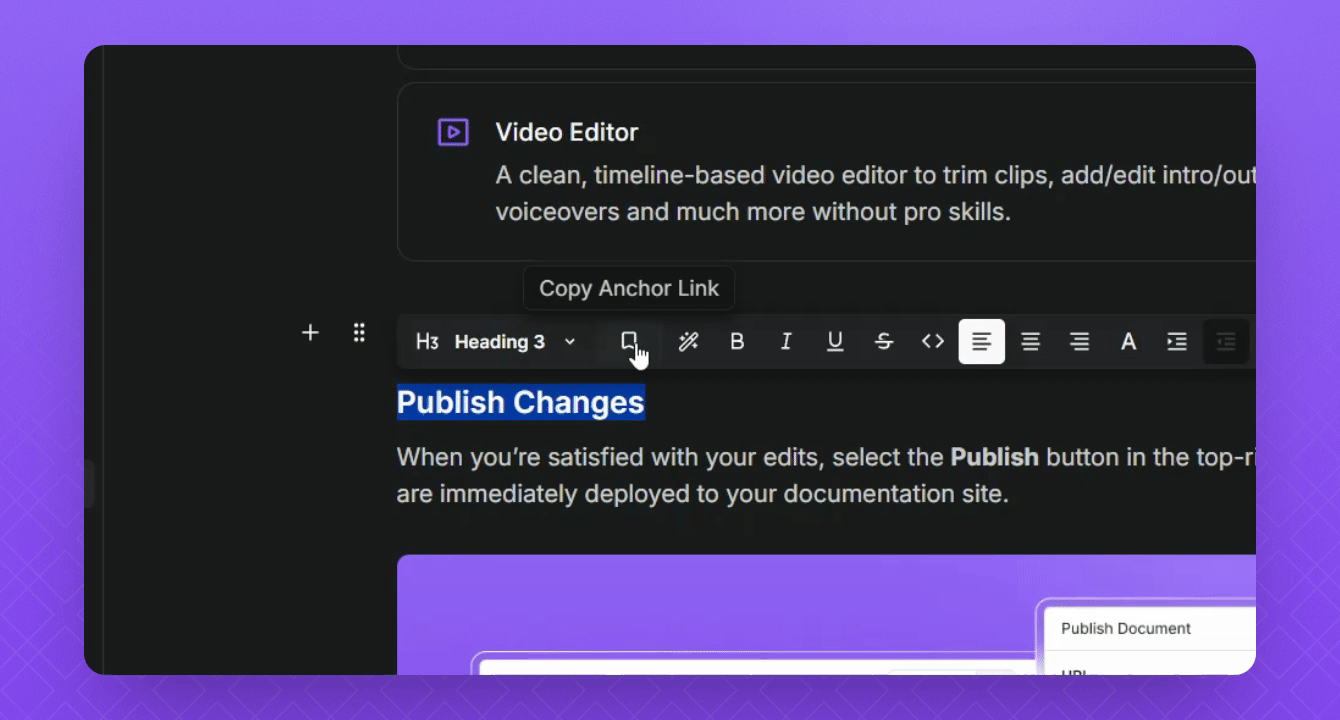Open the text color picker
This screenshot has width=1340, height=720.
(1128, 342)
